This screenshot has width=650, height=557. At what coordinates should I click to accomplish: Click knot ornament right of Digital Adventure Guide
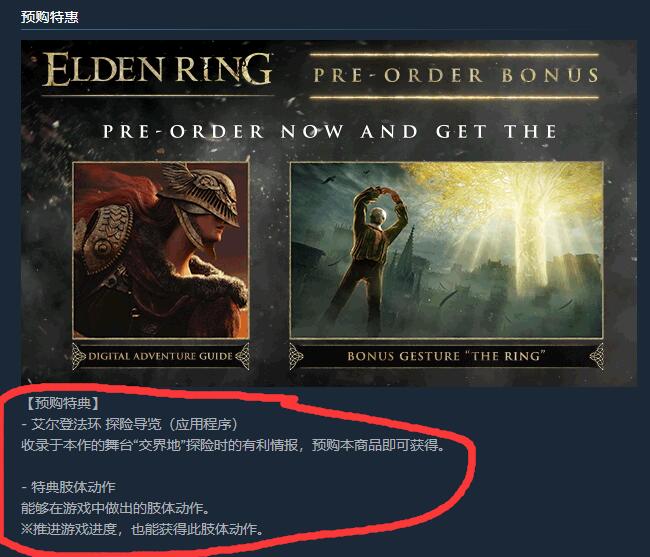click(x=243, y=356)
